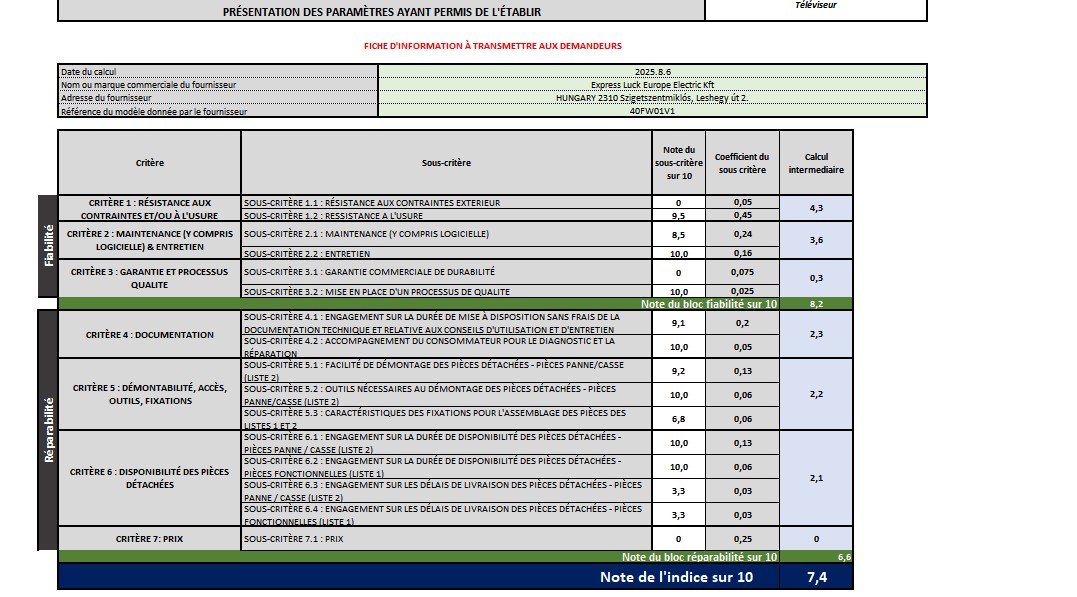Click the vertical 'Fiabilité' block label
Image resolution: width=1077 pixels, height=597 pixels.
(48, 246)
